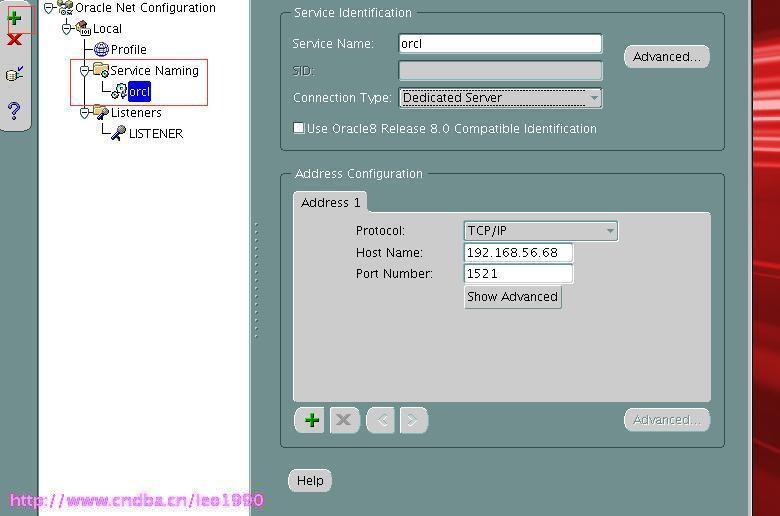
Task: Click Advanced button in Service Identification
Action: tap(667, 57)
